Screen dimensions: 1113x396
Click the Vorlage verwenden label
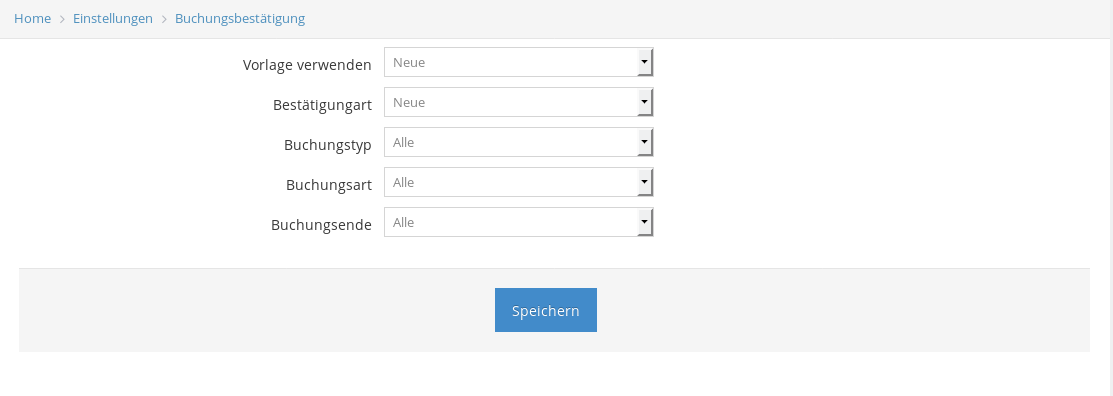307,65
